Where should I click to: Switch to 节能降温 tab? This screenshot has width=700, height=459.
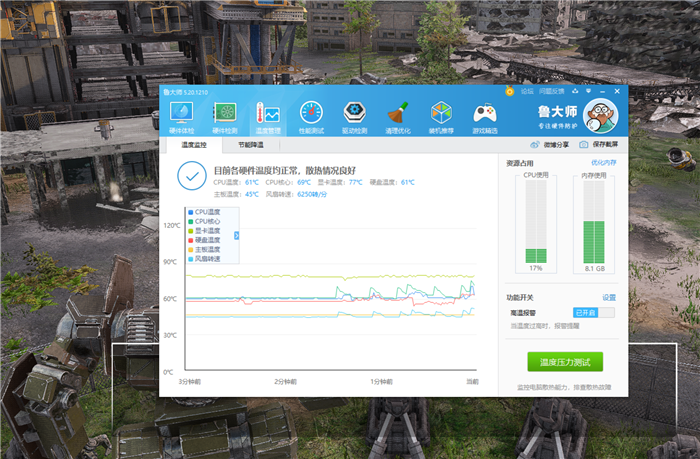pyautogui.click(x=251, y=145)
